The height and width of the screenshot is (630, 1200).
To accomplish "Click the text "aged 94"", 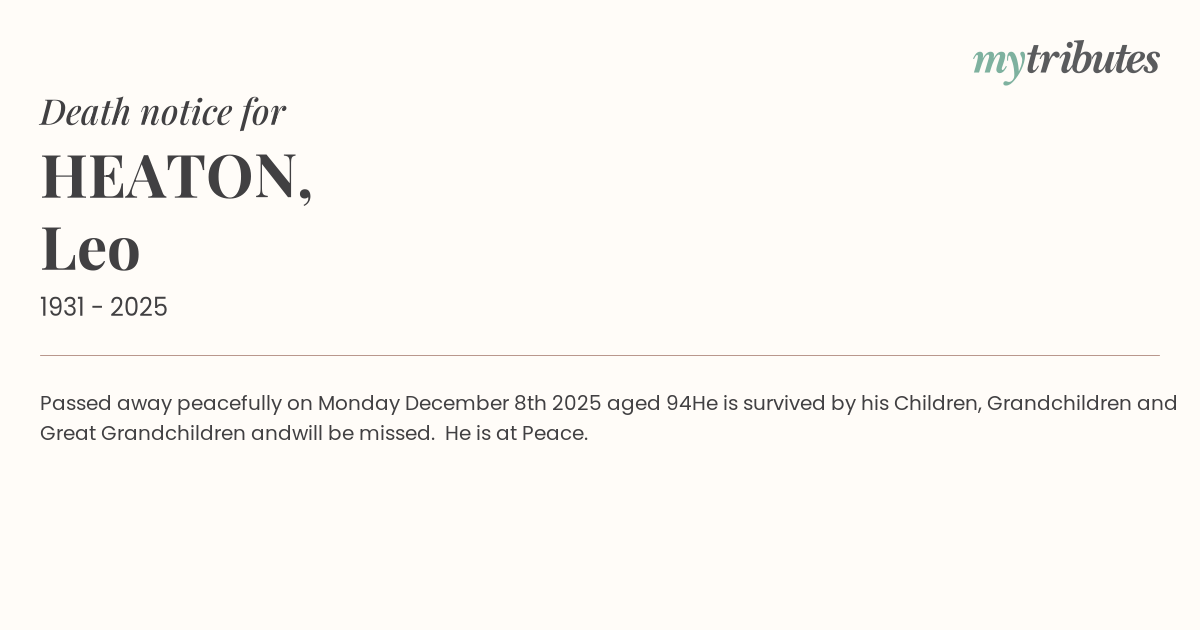I will [649, 403].
